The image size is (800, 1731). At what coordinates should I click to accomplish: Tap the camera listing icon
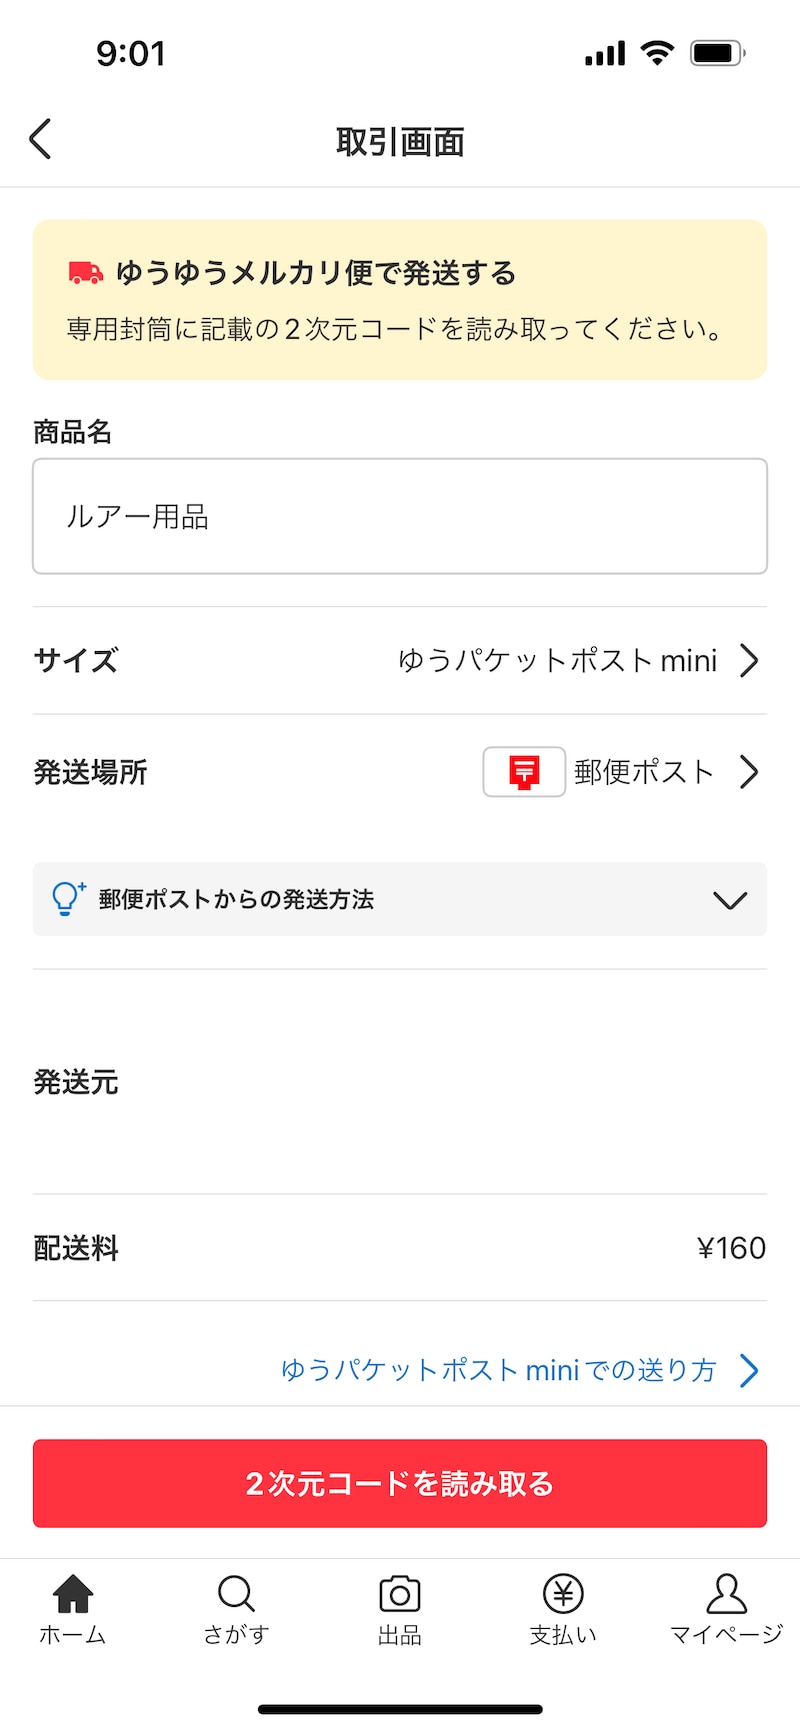click(x=400, y=1593)
